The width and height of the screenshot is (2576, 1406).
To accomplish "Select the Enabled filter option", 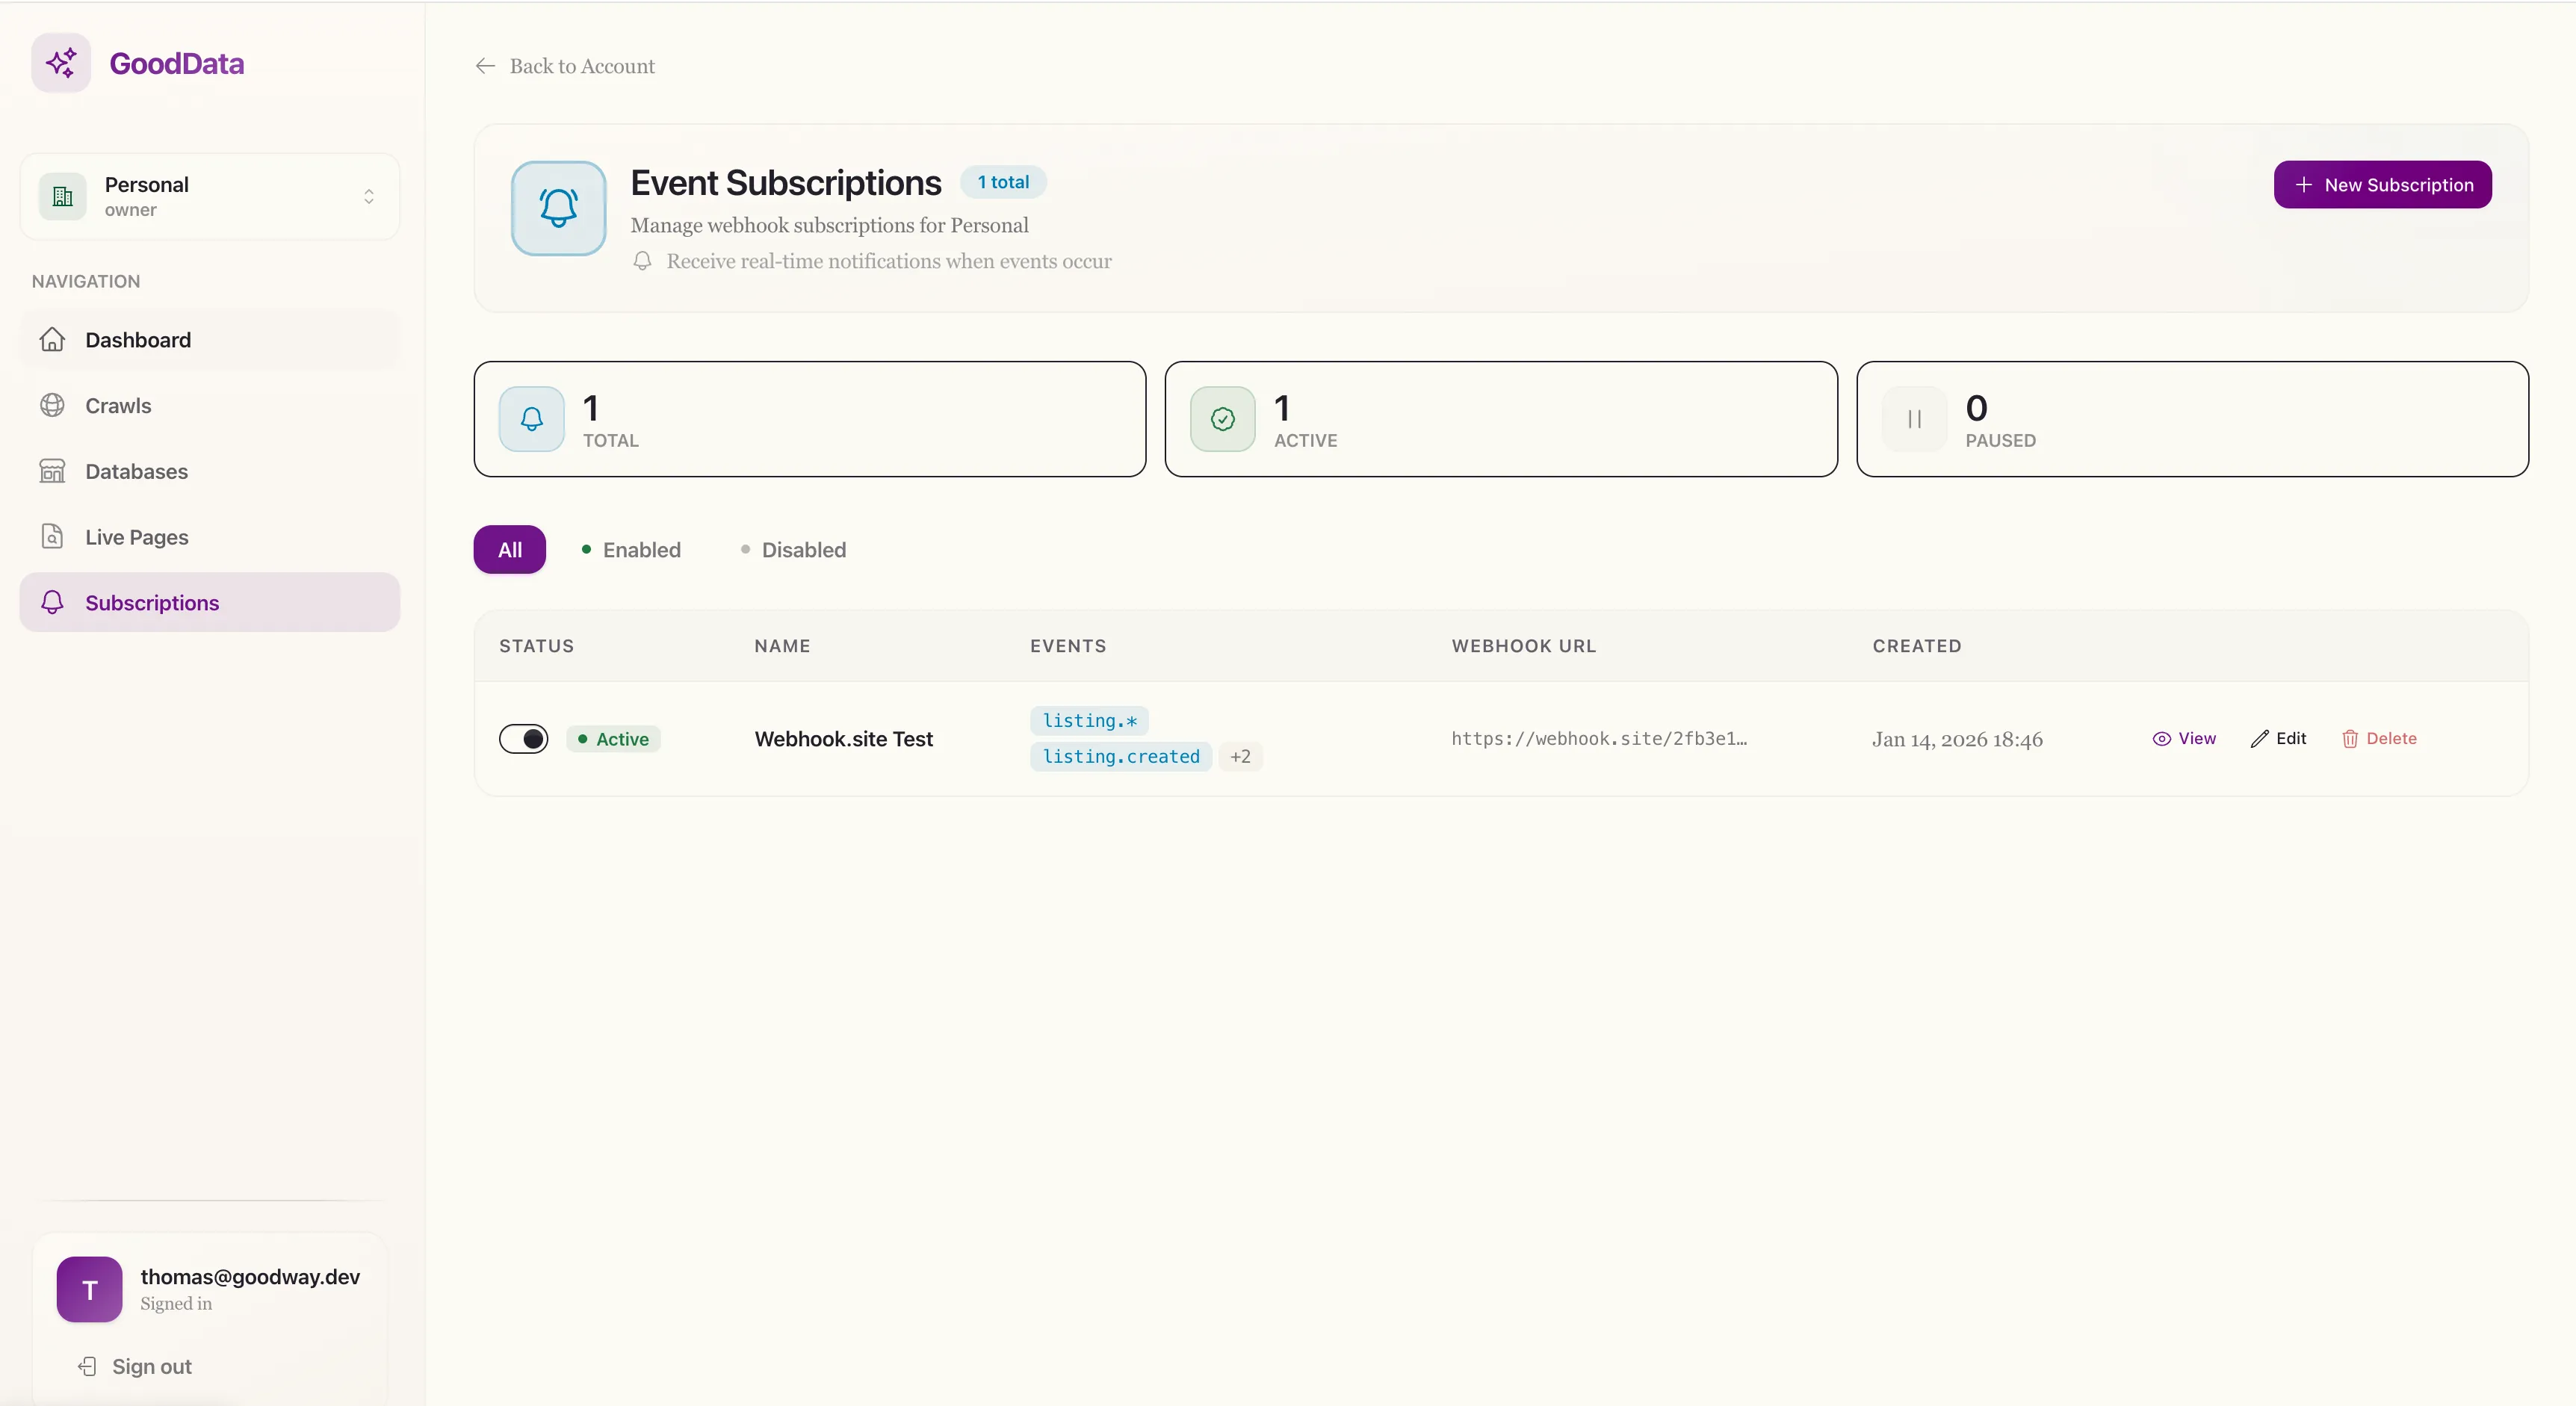I will click(631, 550).
